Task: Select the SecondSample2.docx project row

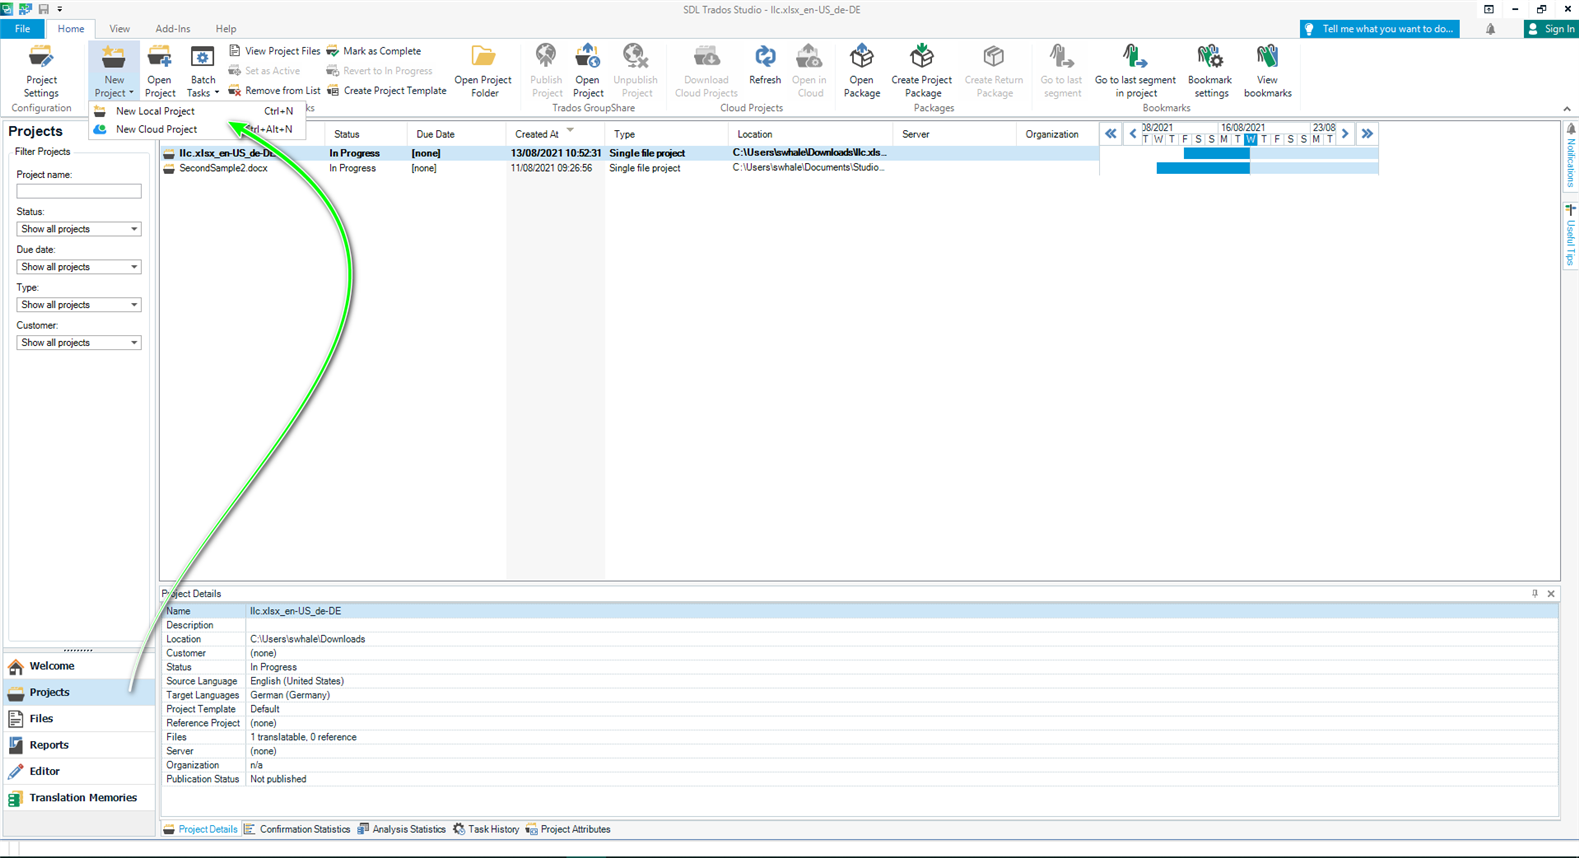Action: pyautogui.click(x=223, y=168)
